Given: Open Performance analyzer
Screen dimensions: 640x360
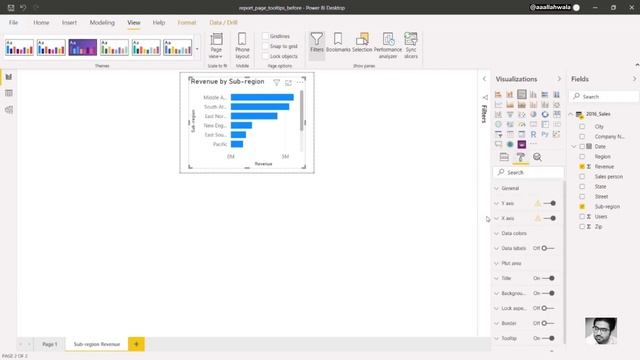Looking at the screenshot, I should [388, 45].
